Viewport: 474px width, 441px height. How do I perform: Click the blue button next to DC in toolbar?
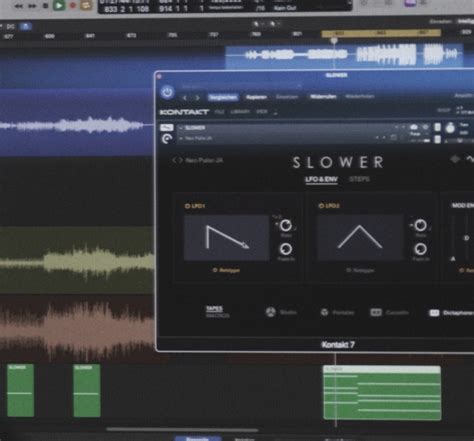click(x=25, y=26)
